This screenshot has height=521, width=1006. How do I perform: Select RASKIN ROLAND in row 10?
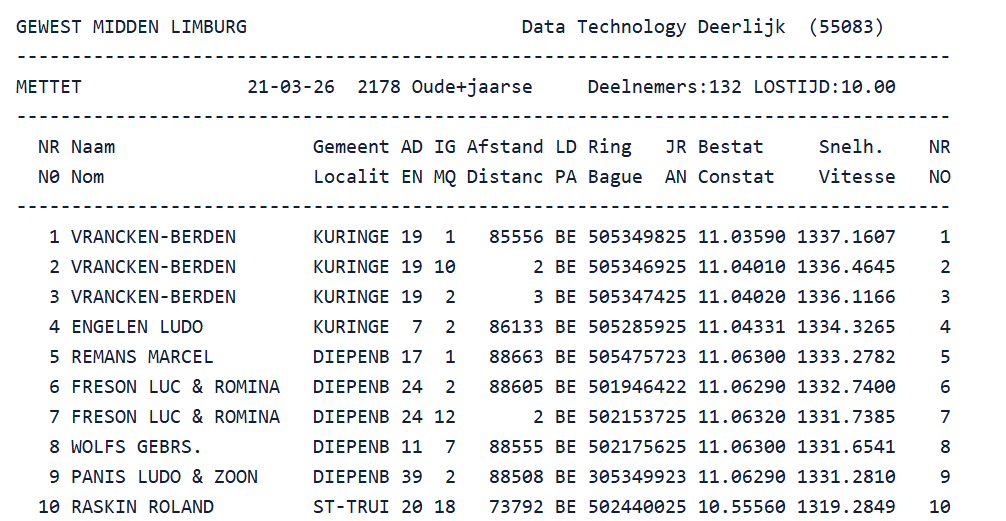[x=142, y=507]
